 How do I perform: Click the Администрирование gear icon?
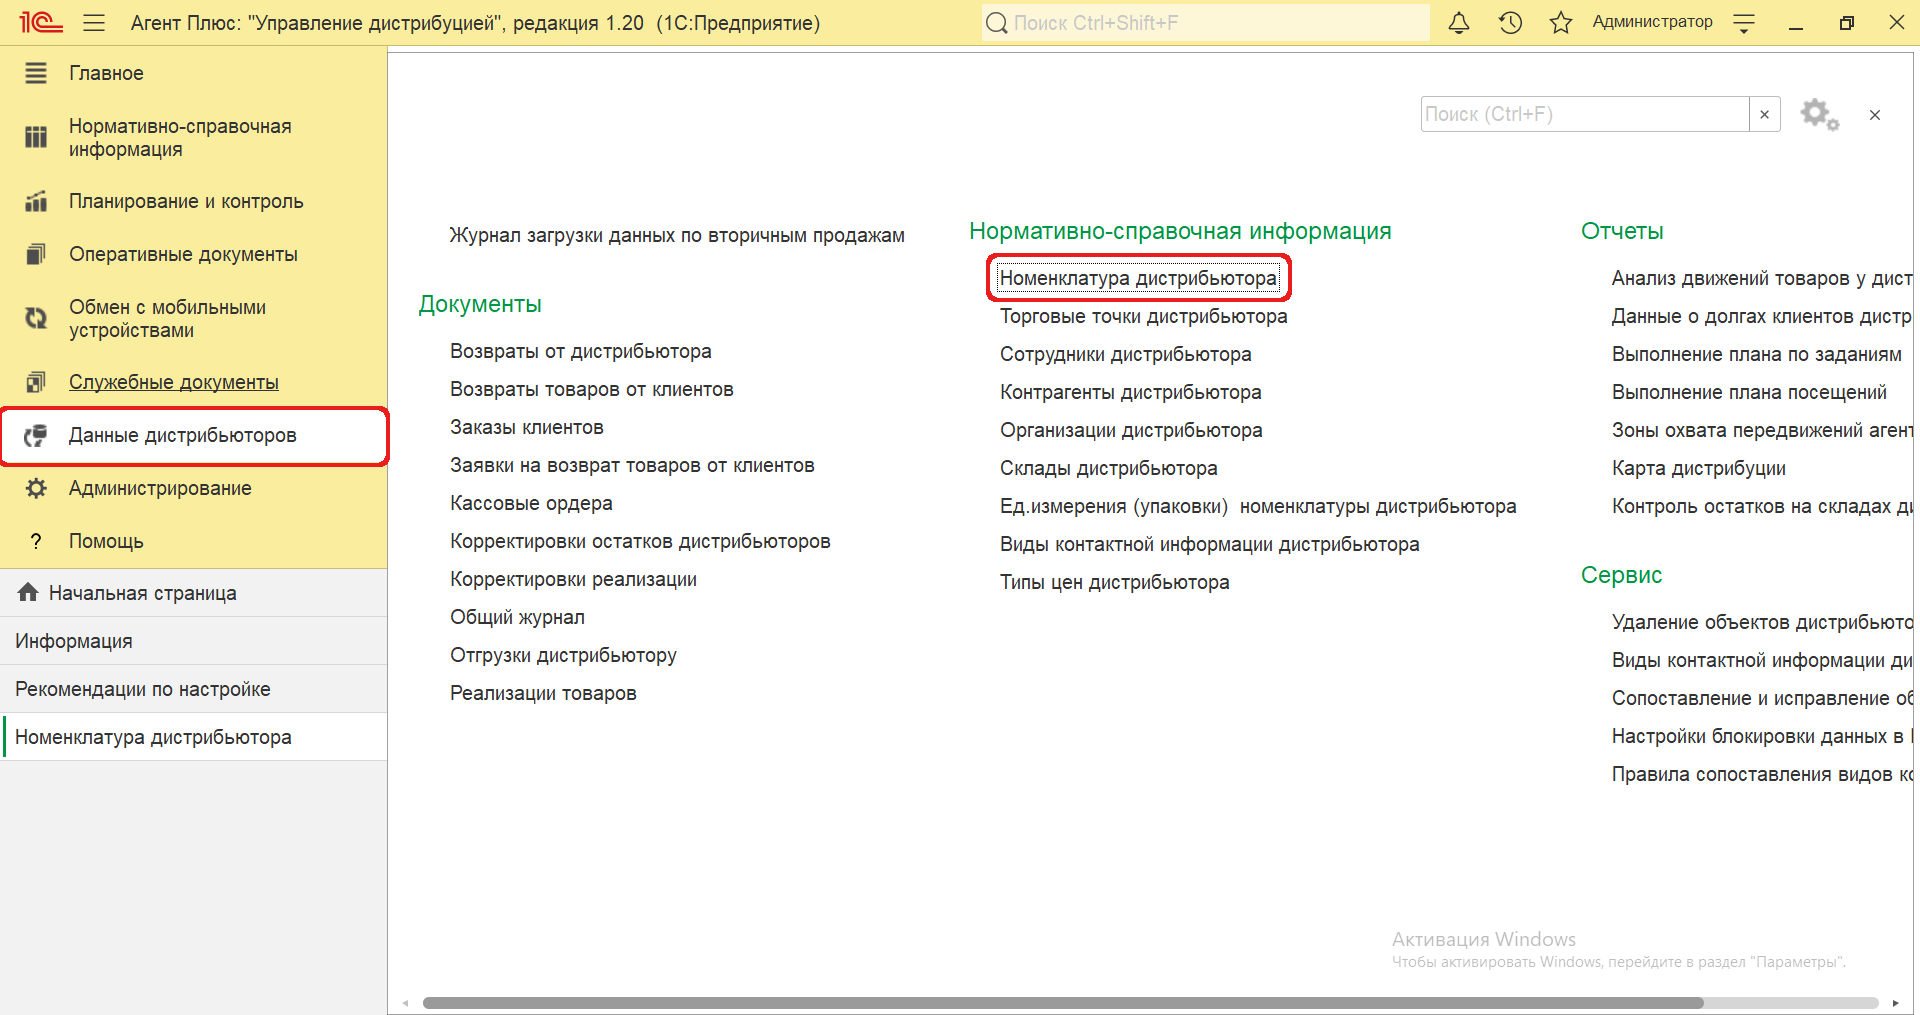point(36,488)
